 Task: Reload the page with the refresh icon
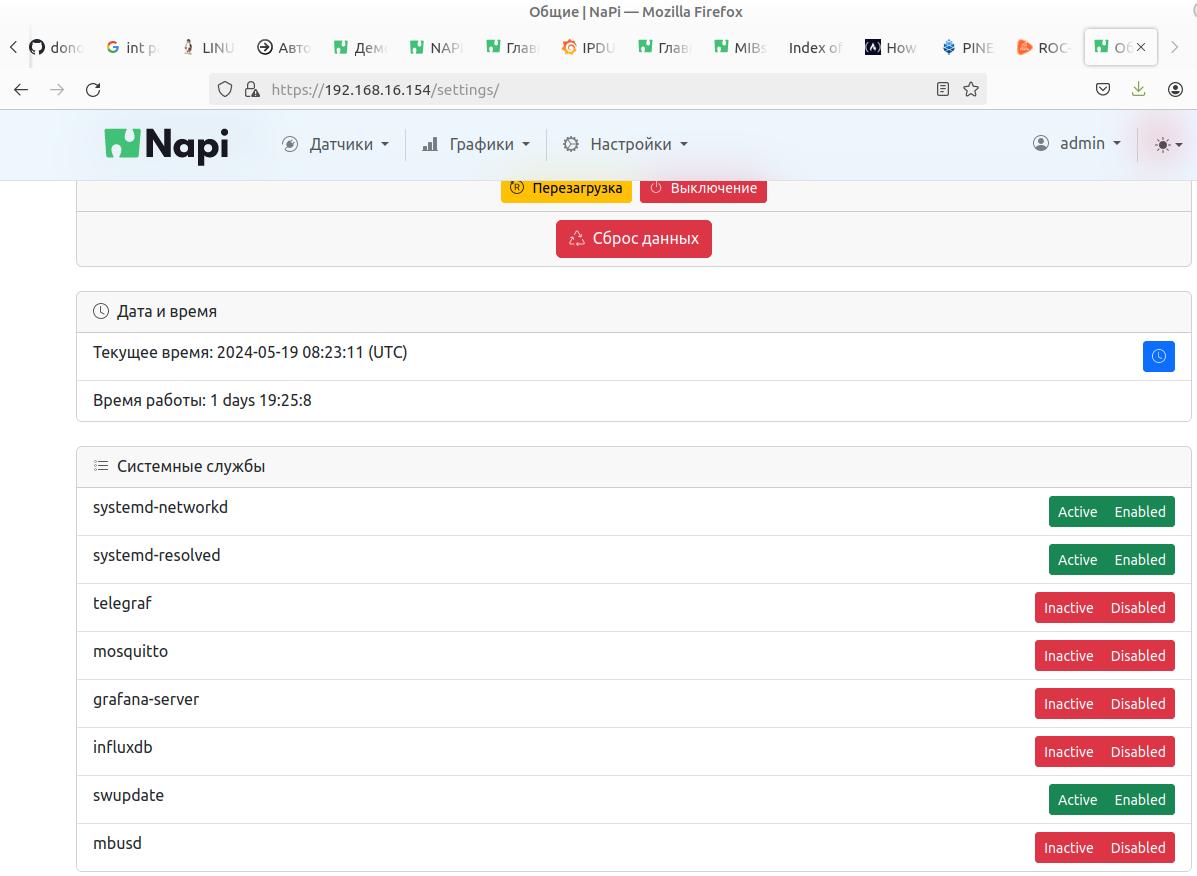(x=93, y=89)
